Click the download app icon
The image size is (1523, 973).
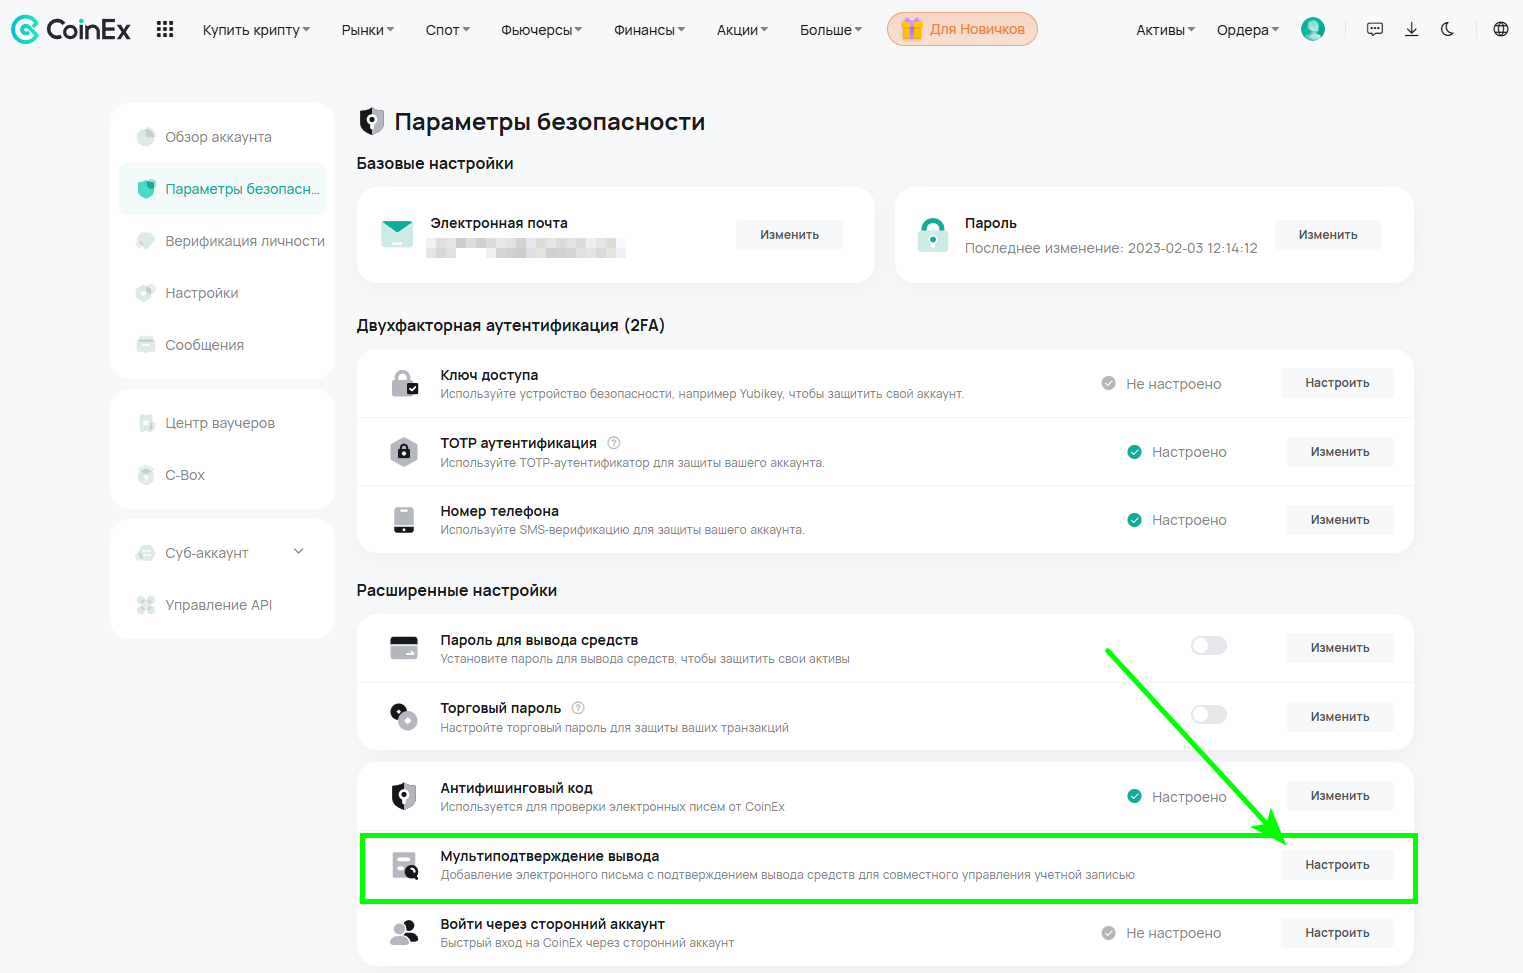click(1411, 30)
